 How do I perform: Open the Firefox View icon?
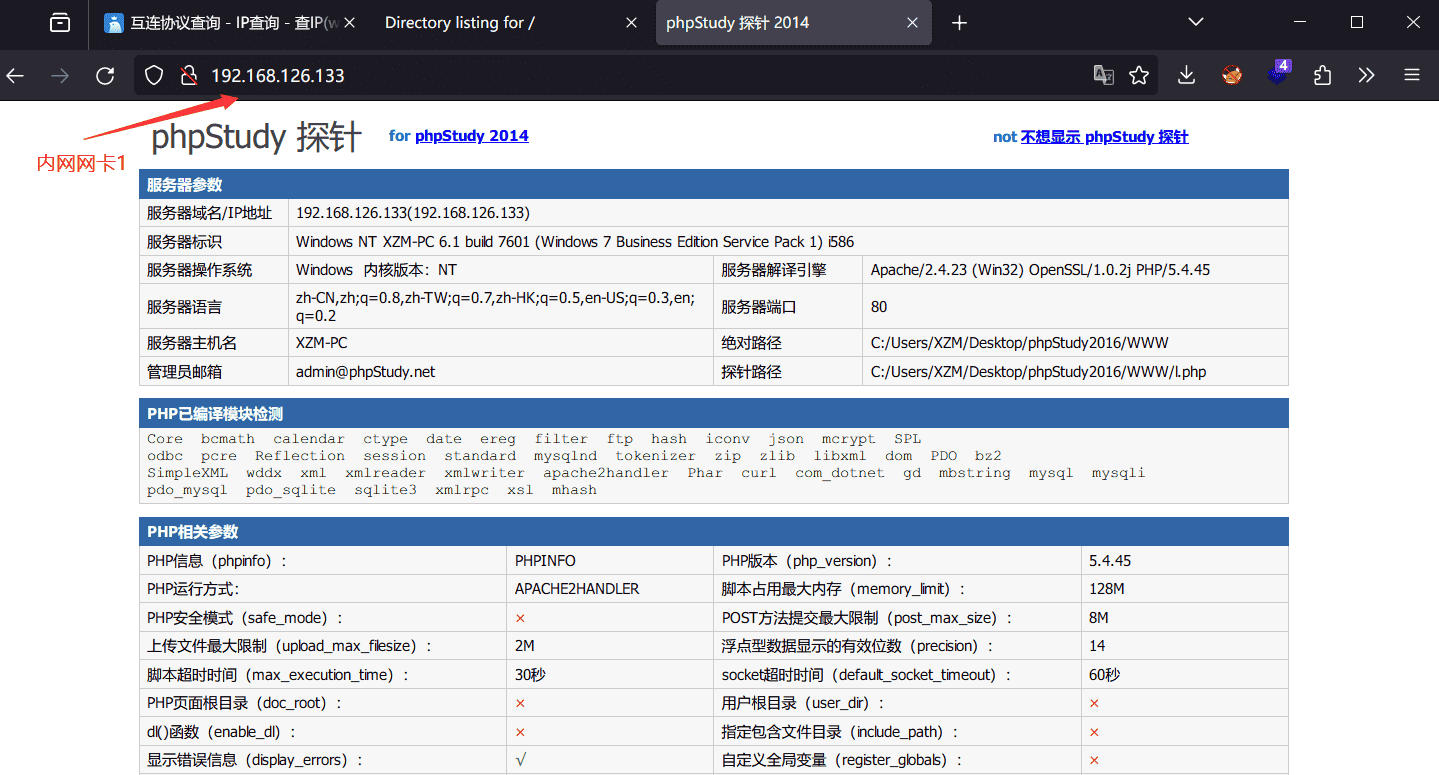pyautogui.click(x=60, y=23)
